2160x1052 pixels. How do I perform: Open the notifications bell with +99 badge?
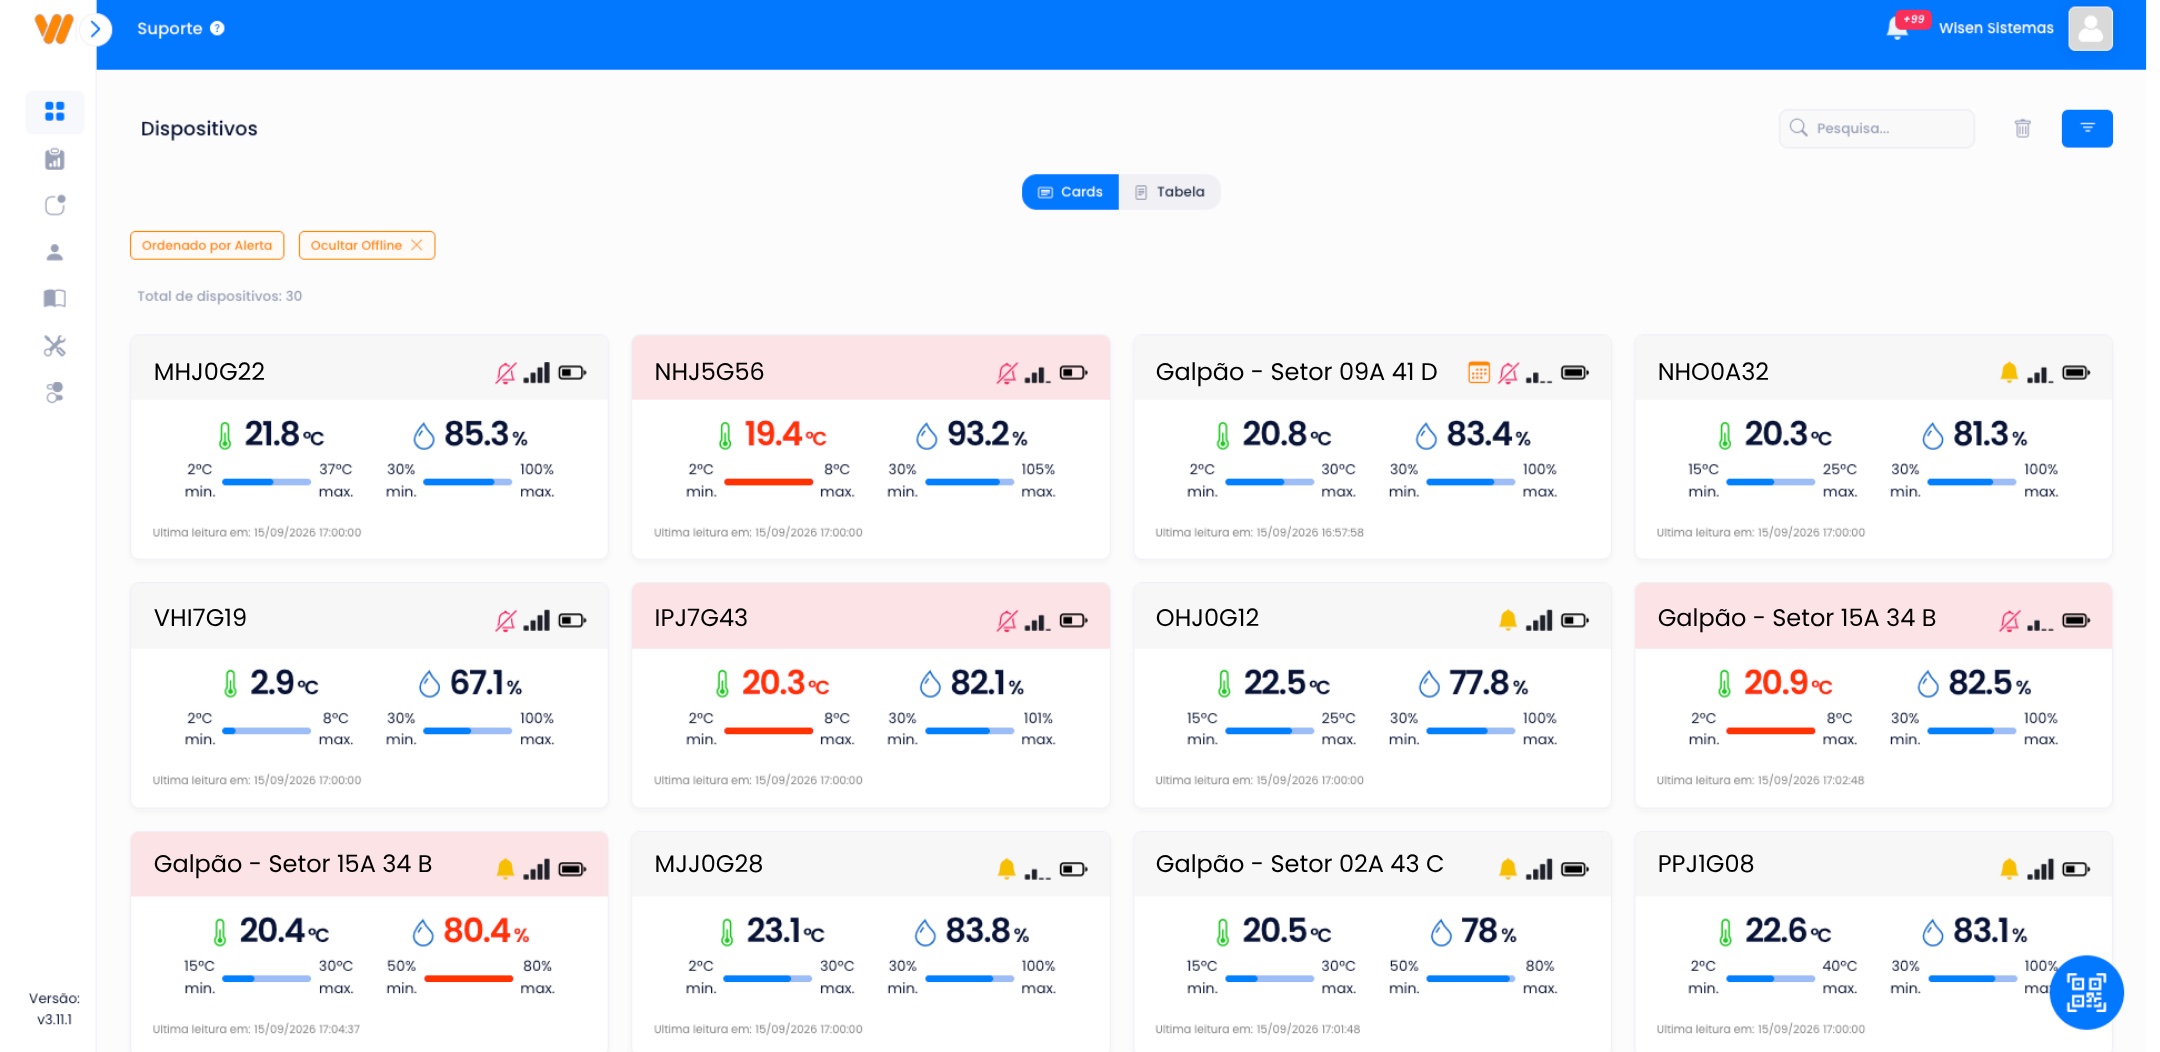click(x=1898, y=28)
